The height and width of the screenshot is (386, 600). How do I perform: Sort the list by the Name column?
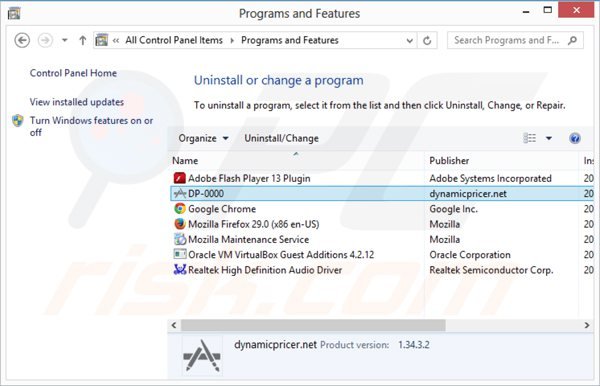[297, 161]
